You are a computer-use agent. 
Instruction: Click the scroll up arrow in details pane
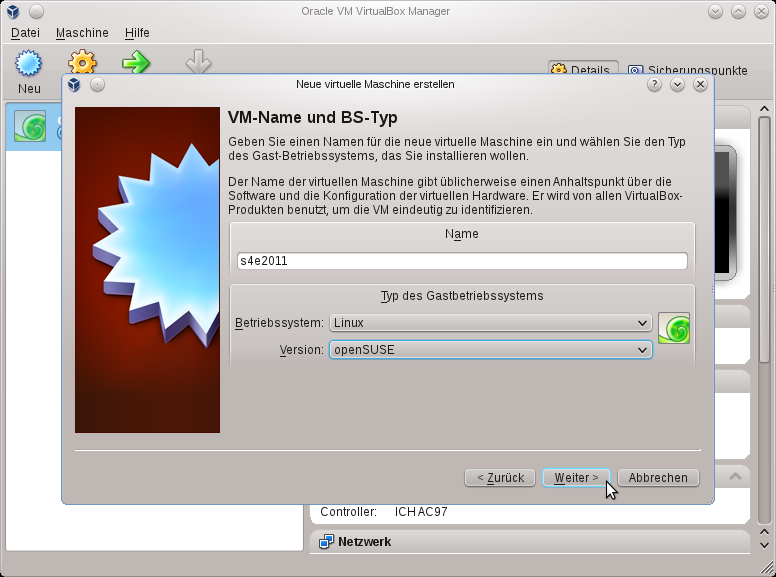[x=764, y=109]
